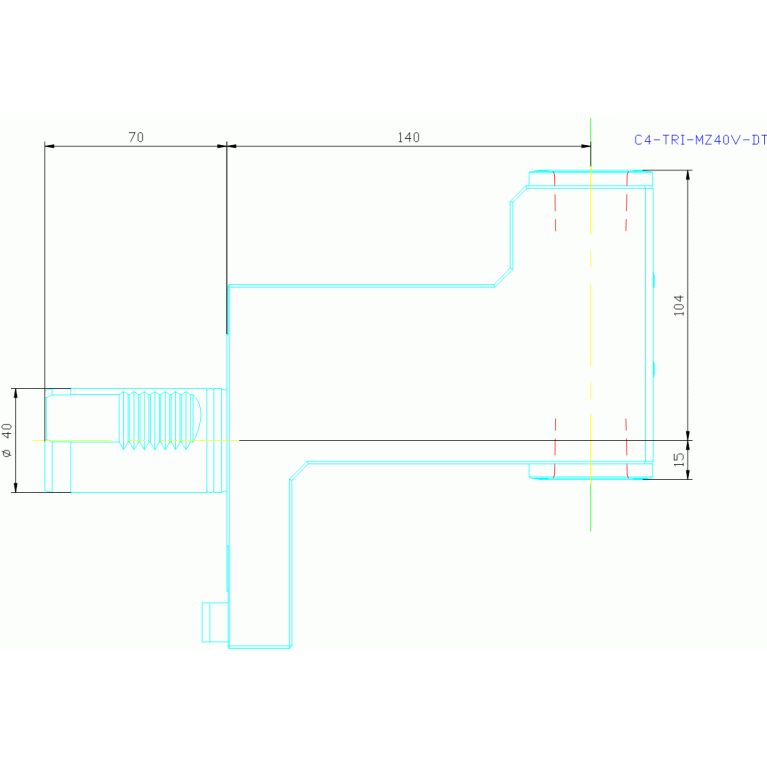This screenshot has height=767, width=767.
Task: Click the upper-left red dashed hidden line
Action: tap(555, 205)
